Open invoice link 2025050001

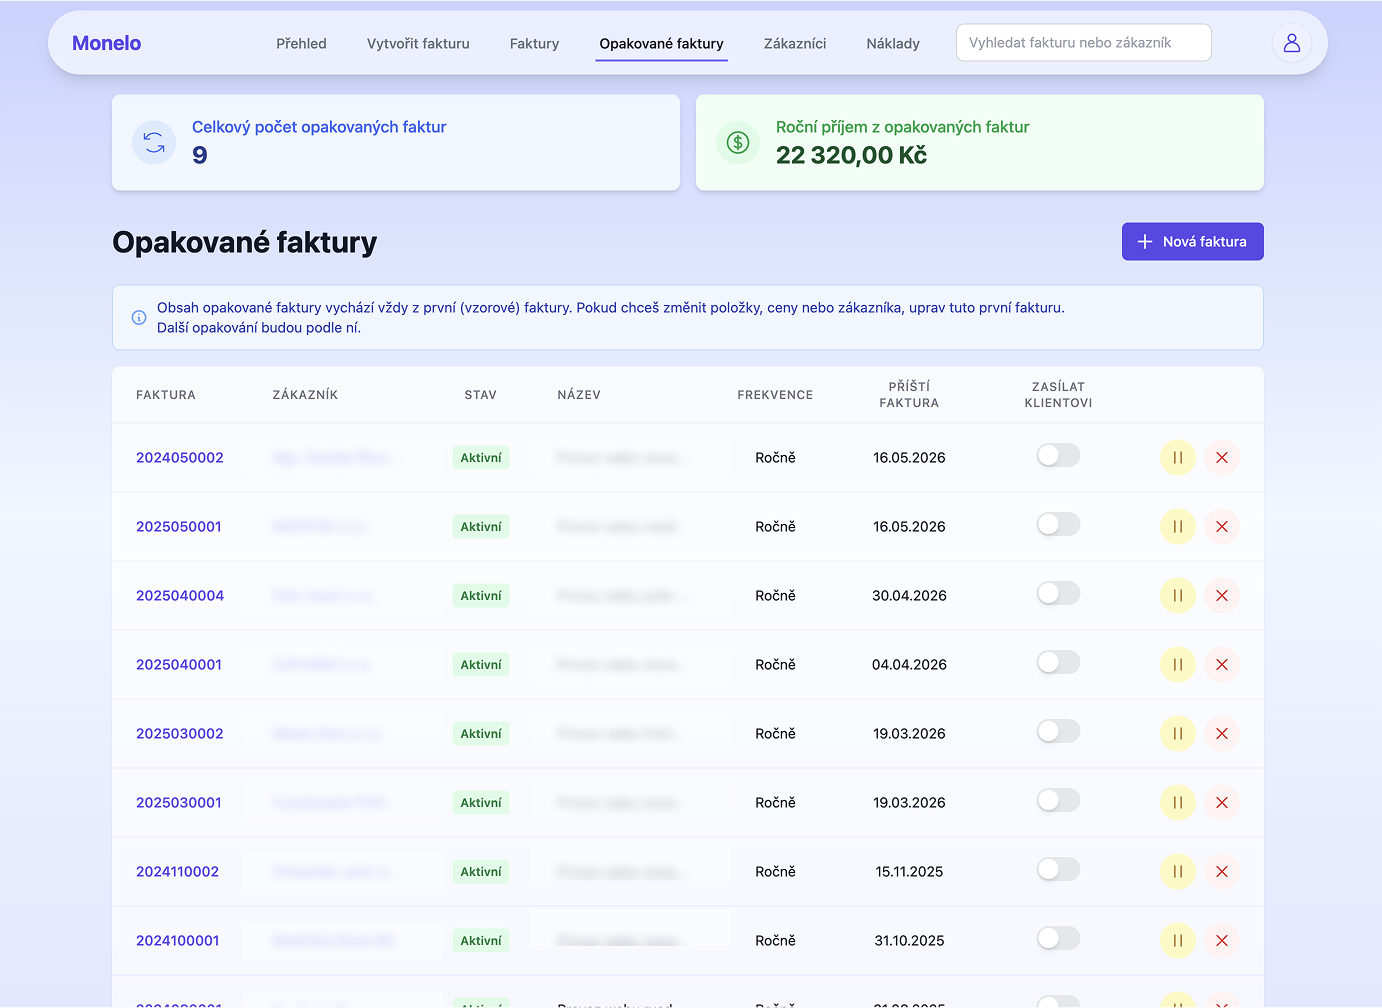[179, 527]
